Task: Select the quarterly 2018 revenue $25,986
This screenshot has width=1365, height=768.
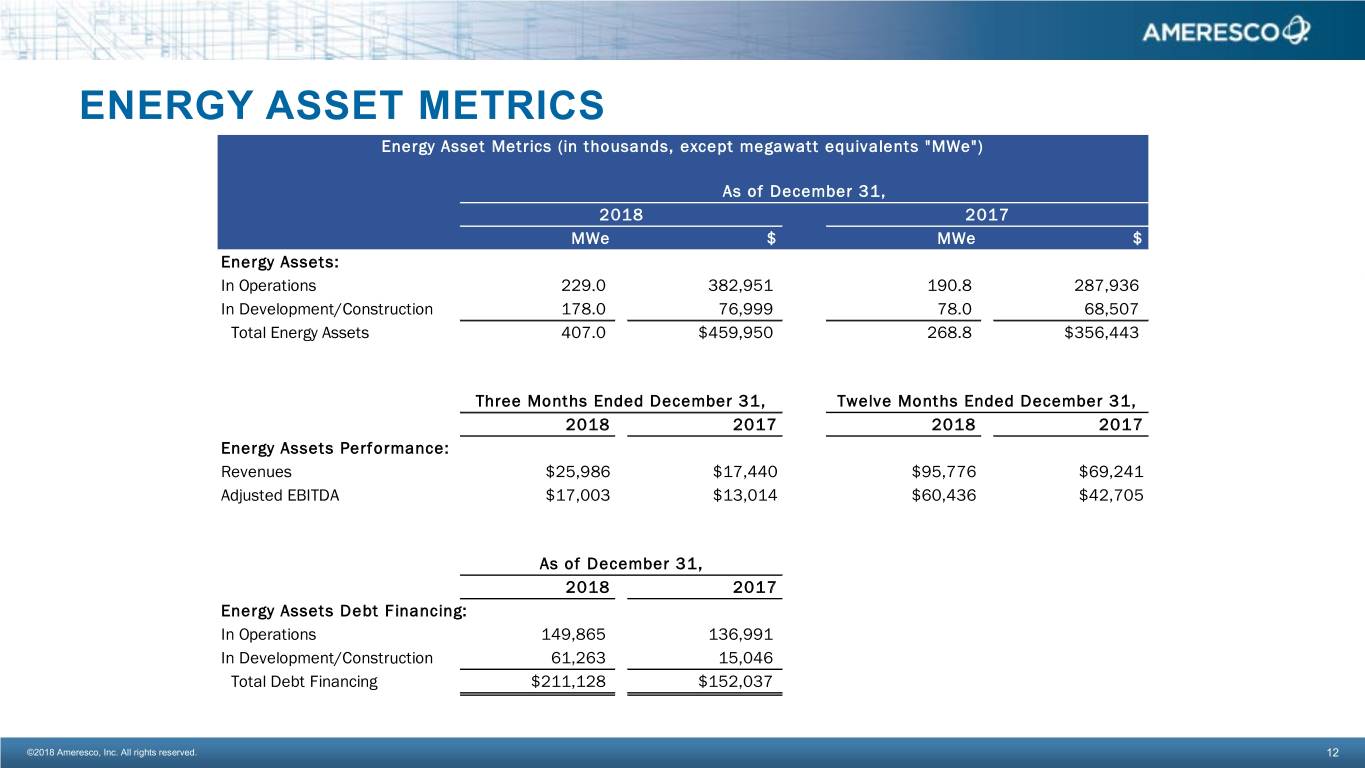Action: coord(577,471)
